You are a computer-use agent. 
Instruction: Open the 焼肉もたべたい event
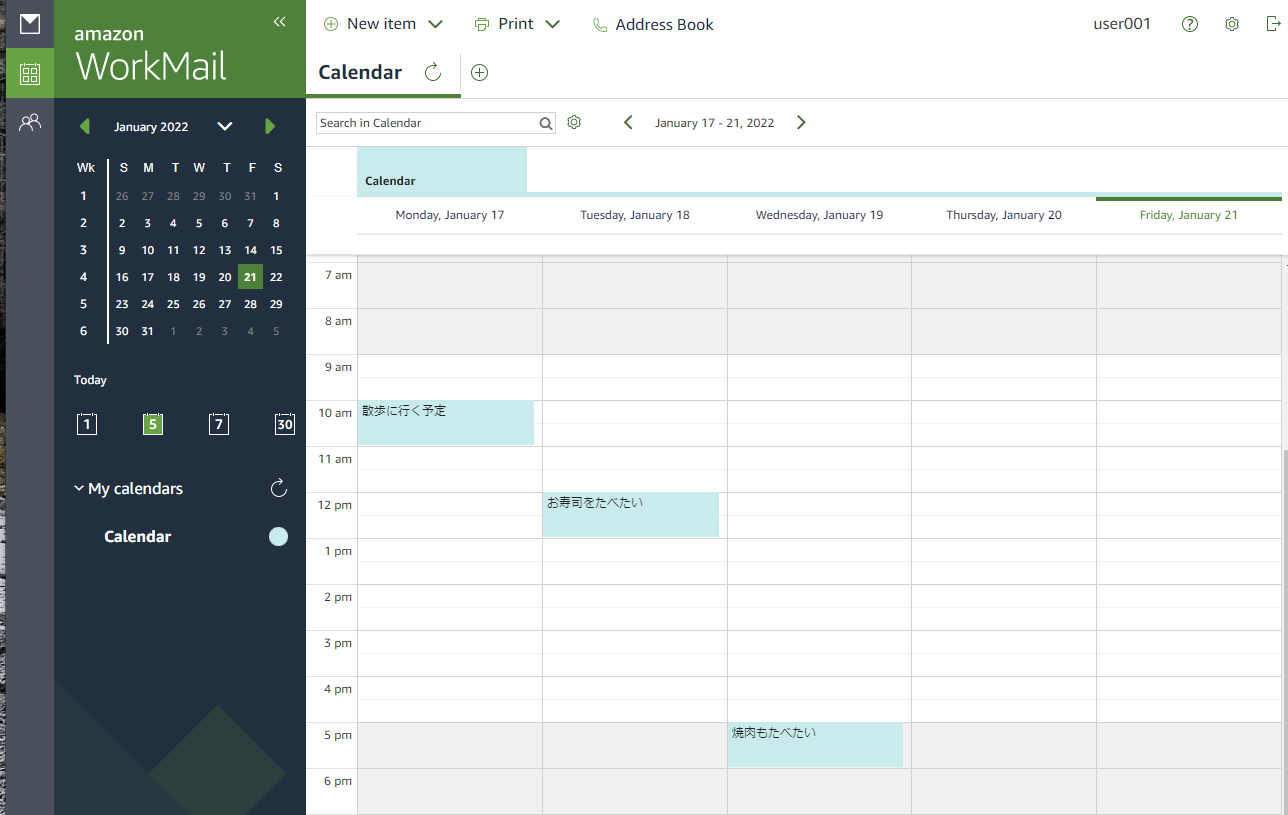coord(815,745)
